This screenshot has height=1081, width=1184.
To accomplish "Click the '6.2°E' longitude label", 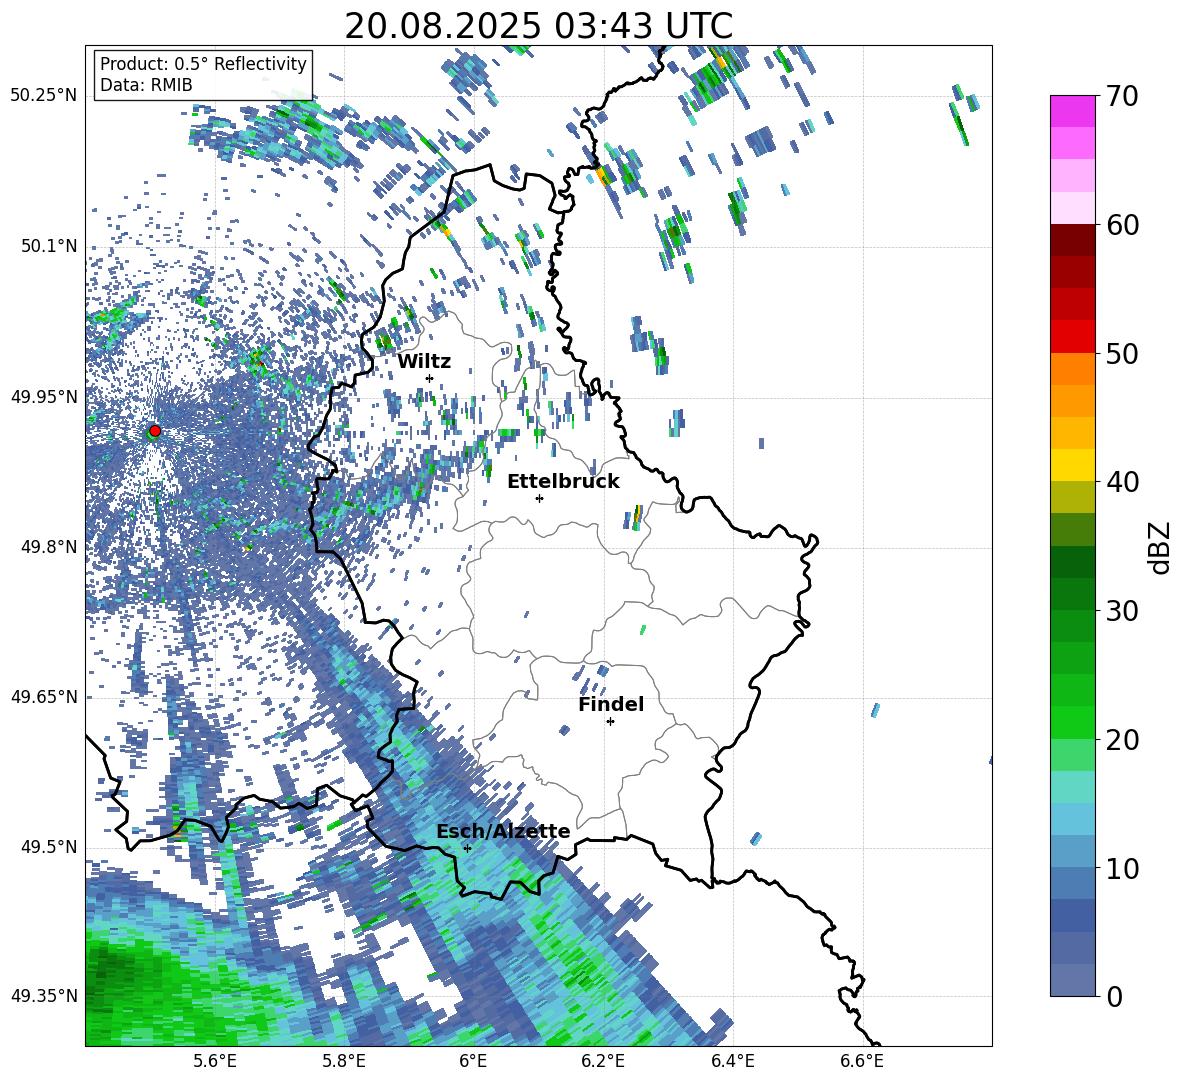I will pos(603,1061).
